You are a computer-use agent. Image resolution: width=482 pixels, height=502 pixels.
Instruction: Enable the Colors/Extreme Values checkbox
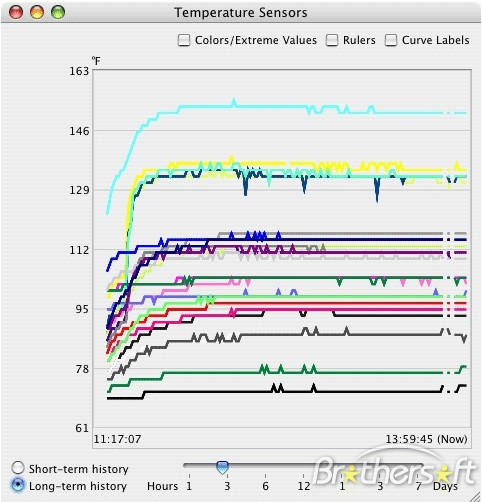click(x=184, y=40)
